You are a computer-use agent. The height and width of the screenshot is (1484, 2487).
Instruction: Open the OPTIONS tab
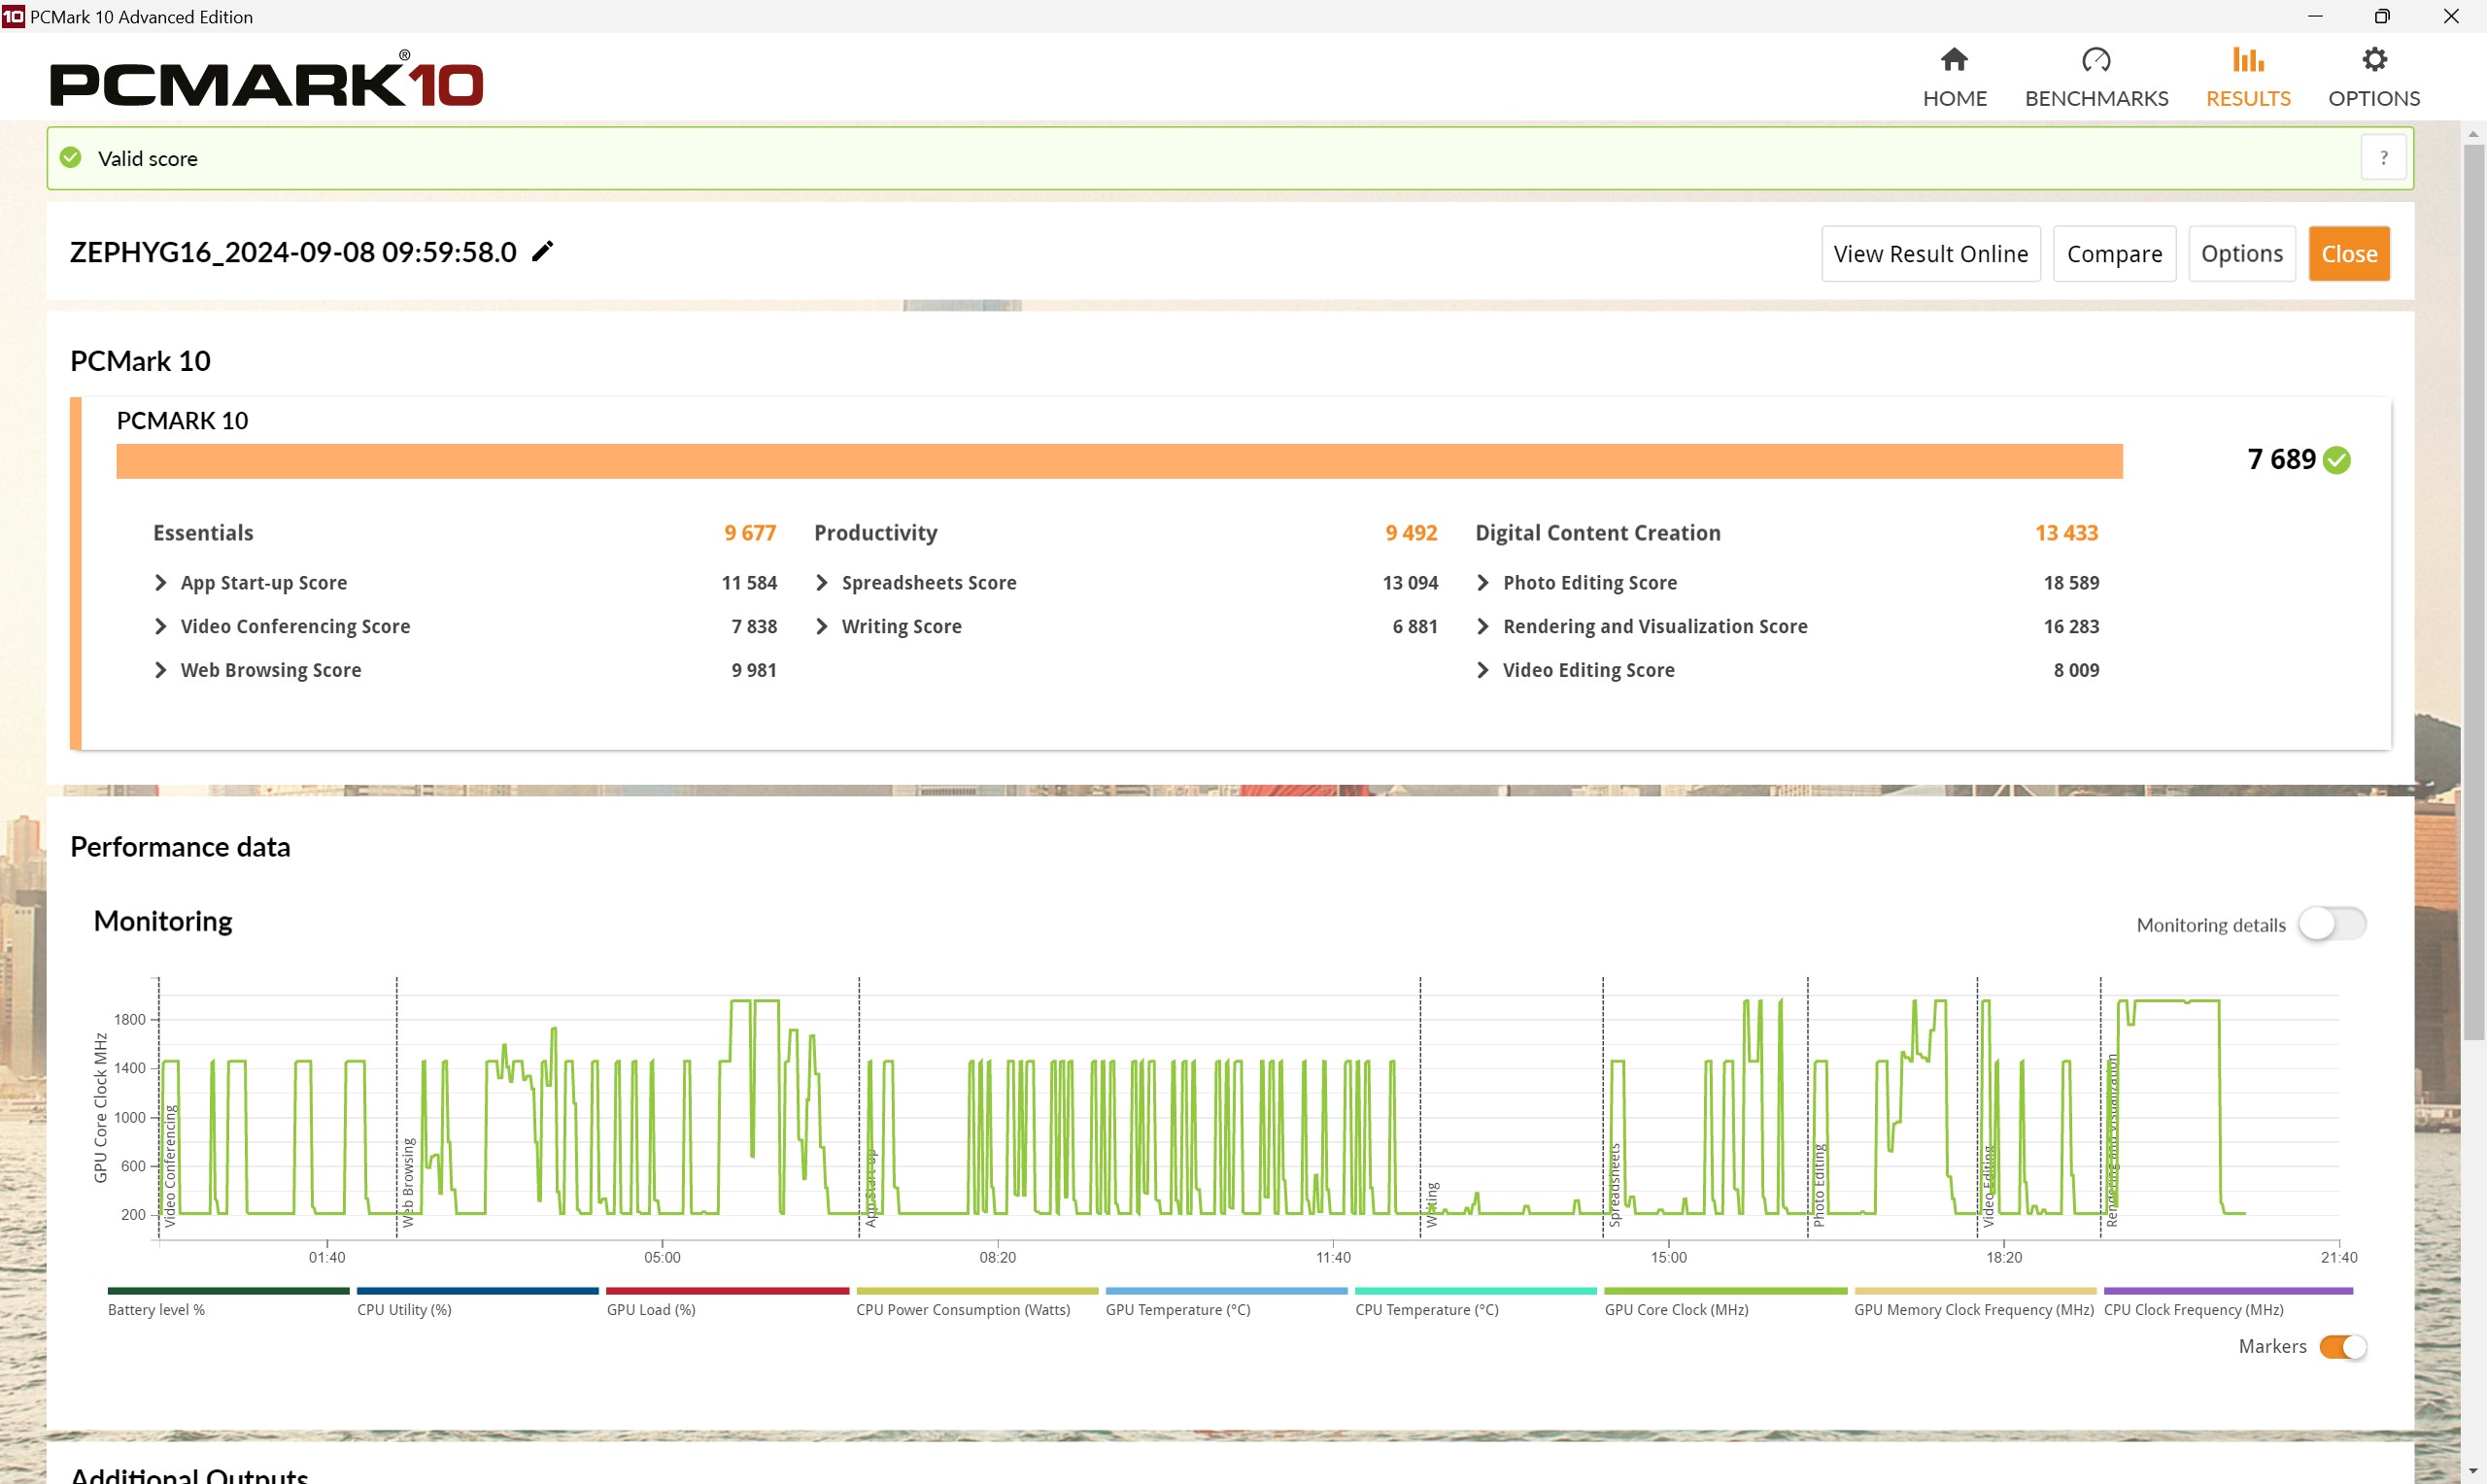point(2373,78)
